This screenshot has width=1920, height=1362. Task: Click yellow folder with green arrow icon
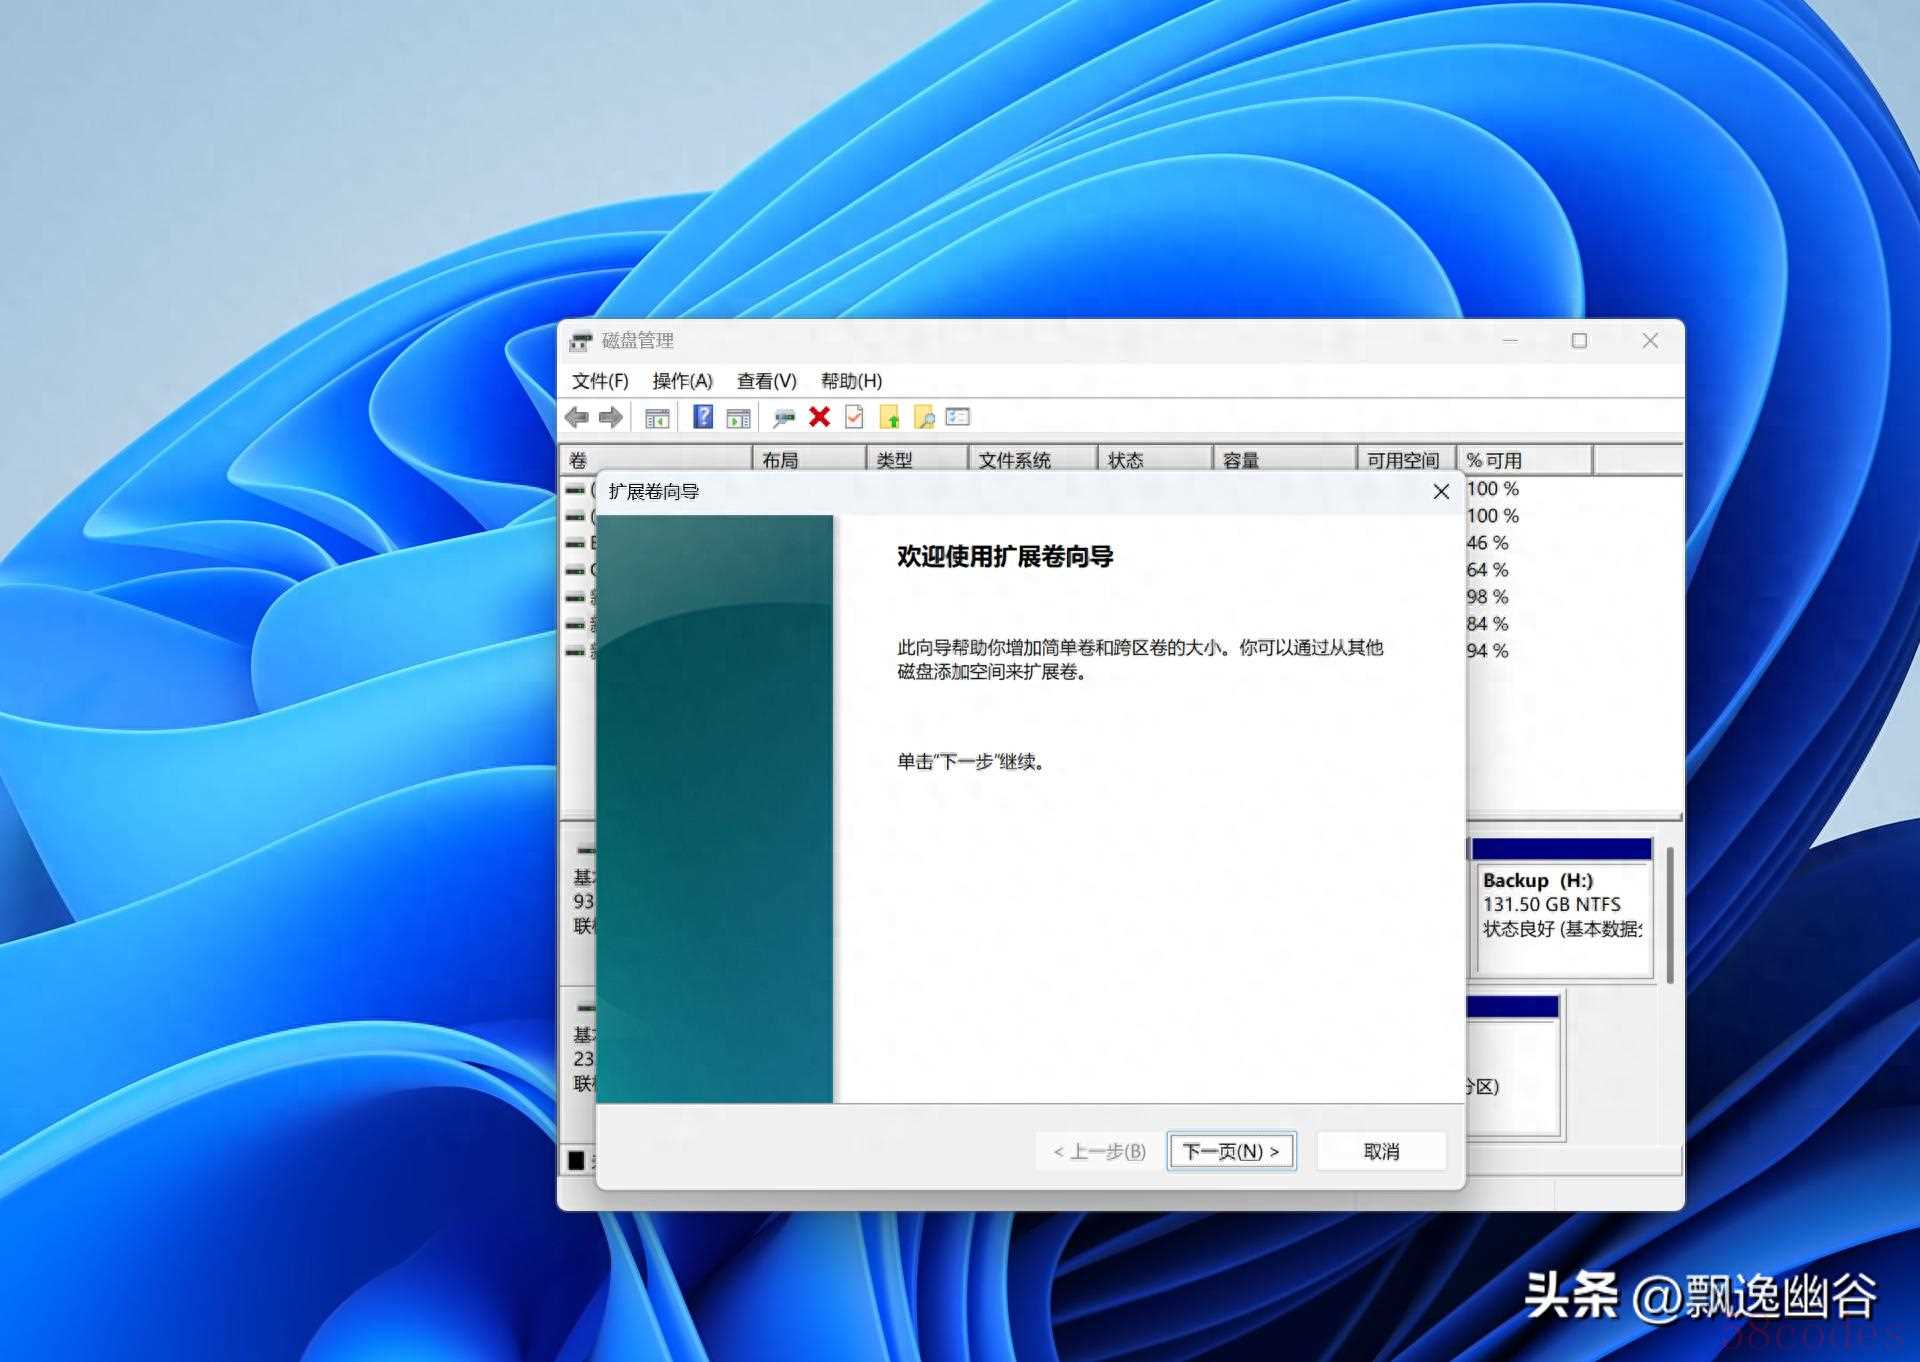[x=889, y=417]
